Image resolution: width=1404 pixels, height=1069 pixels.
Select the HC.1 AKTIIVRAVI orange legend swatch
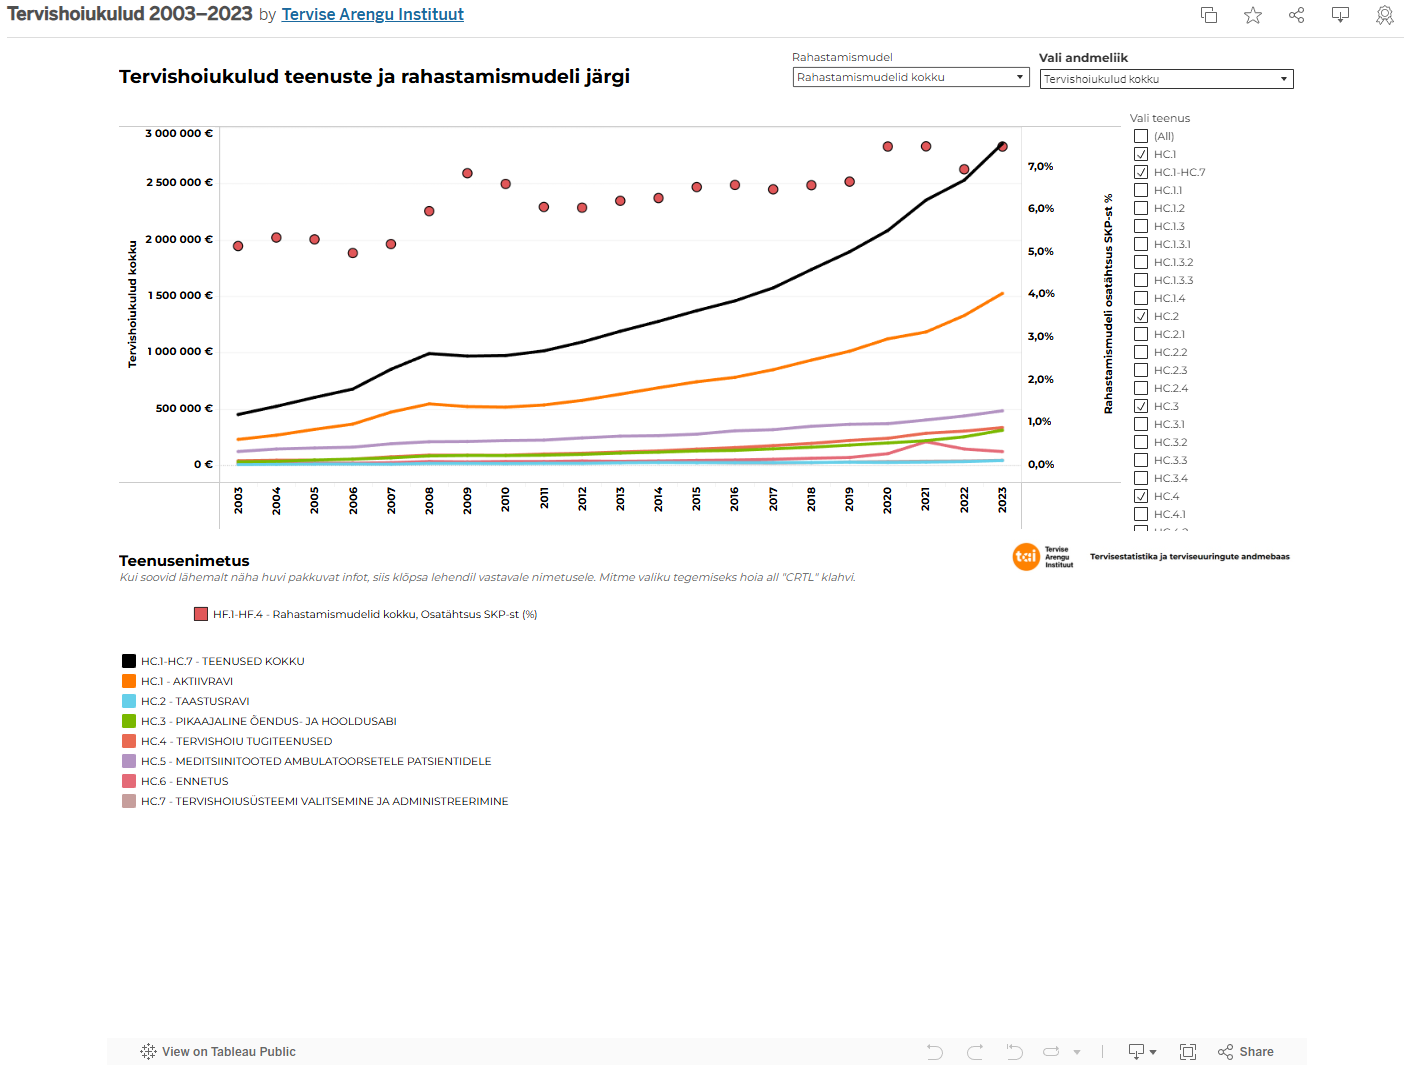[x=128, y=680]
